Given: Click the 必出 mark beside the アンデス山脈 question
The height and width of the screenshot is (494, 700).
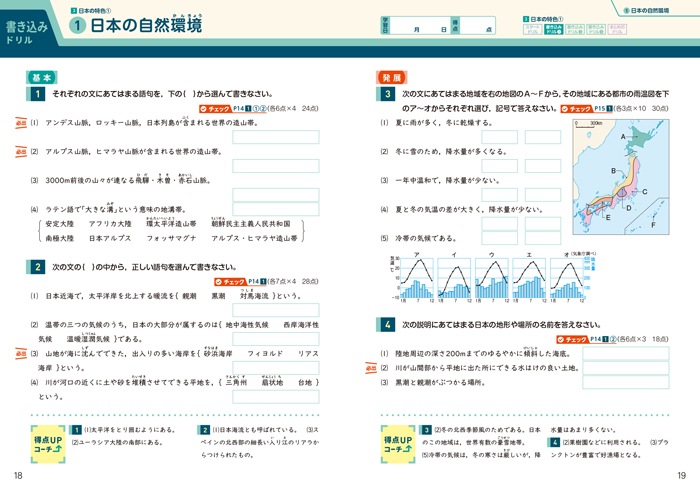Looking at the screenshot, I should tap(19, 123).
